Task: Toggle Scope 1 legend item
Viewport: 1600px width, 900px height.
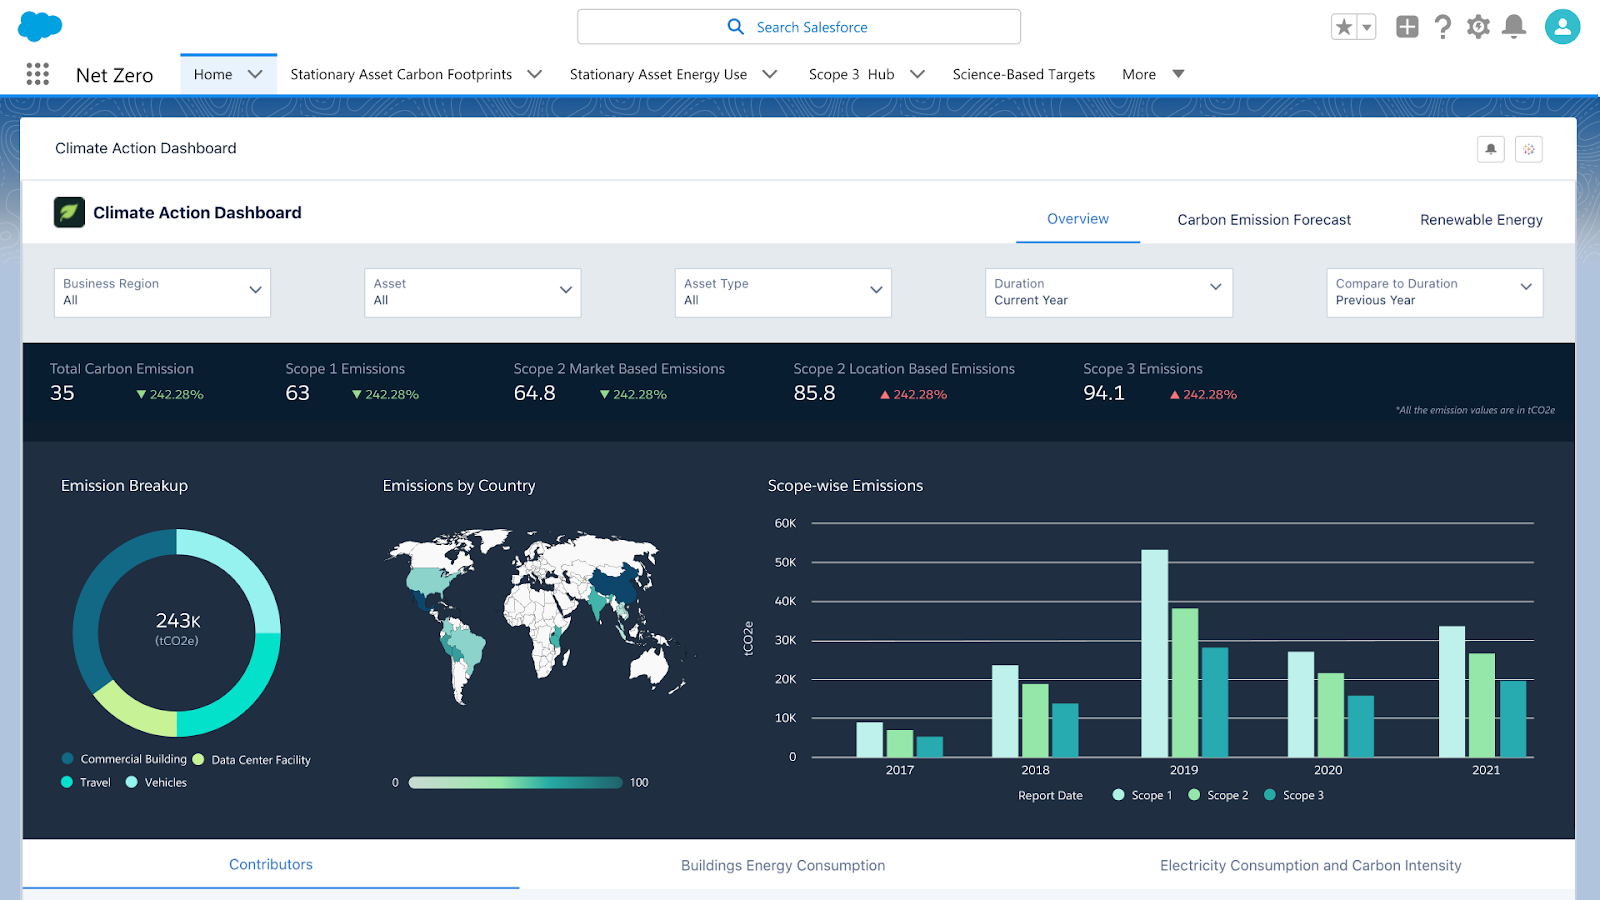Action: pyautogui.click(x=1143, y=795)
